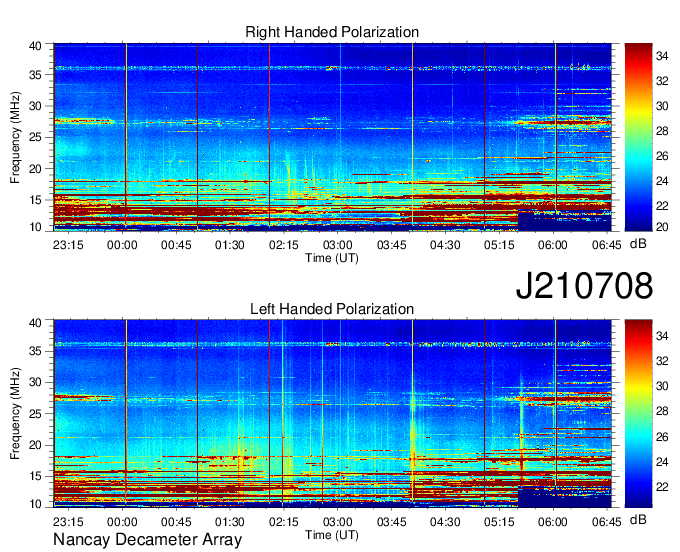Pick 06:45 time tick under Left Handed plot
Viewport: 680px width, 552px height.
click(x=607, y=521)
